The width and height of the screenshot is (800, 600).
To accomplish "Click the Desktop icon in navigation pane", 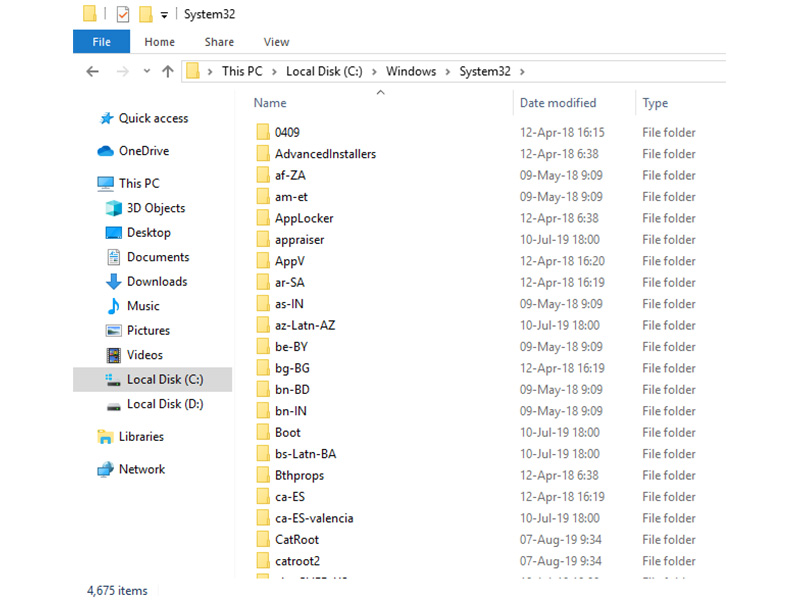I will click(113, 233).
